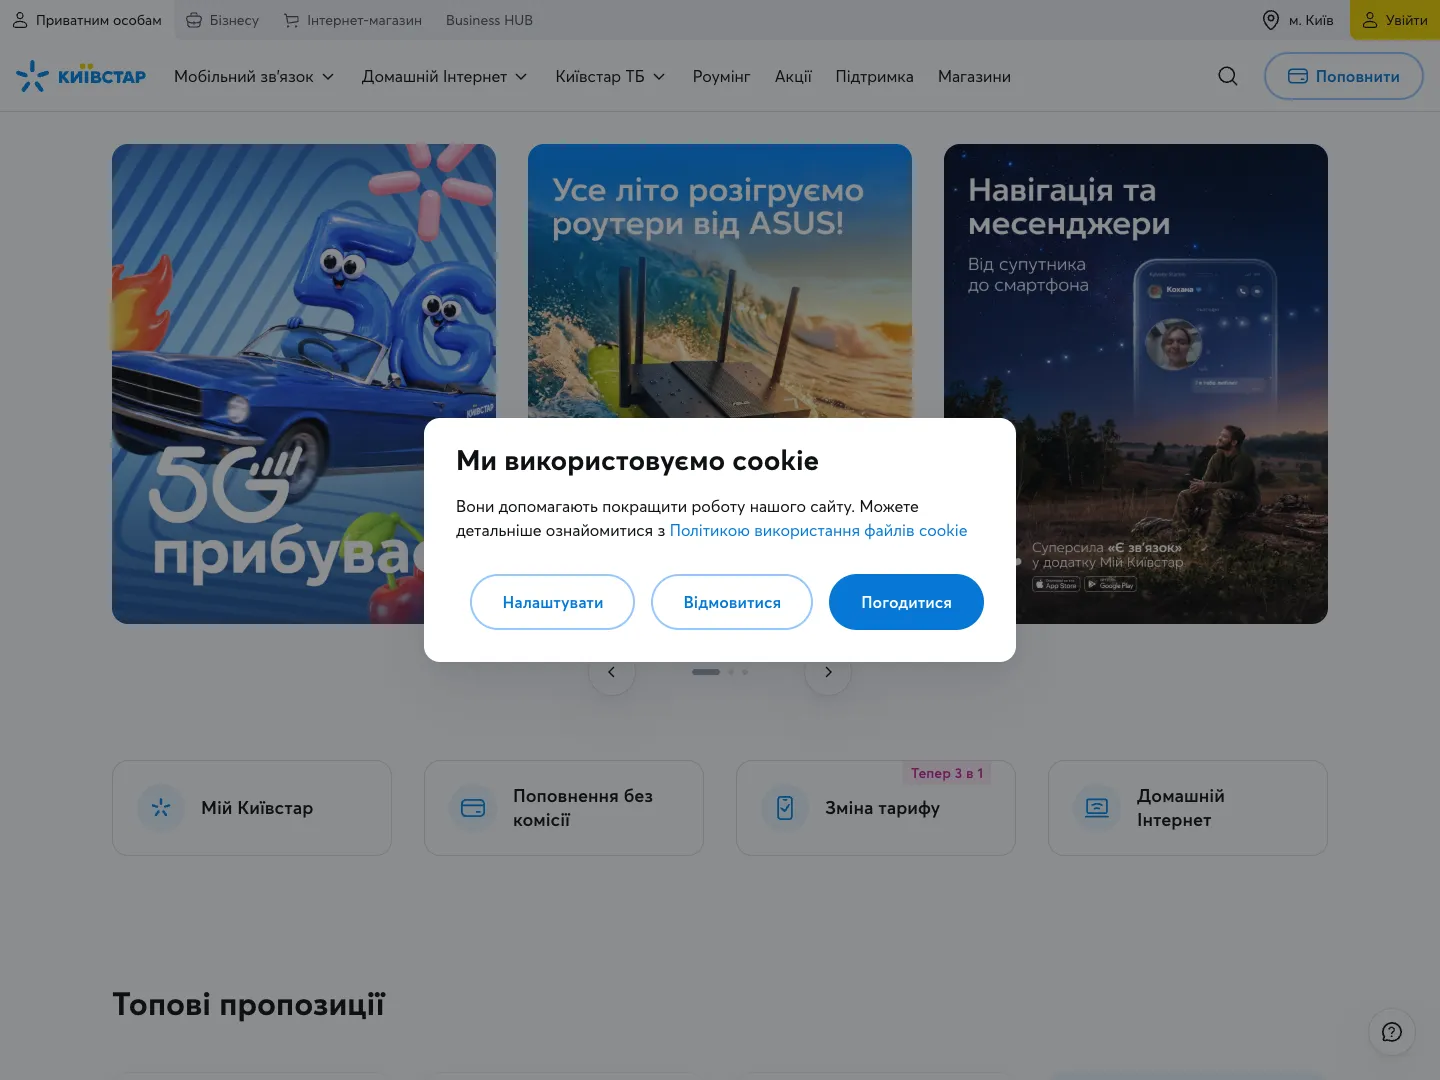The image size is (1440, 1080).
Task: Open the Зміна тарифу card label
Action: tap(882, 808)
